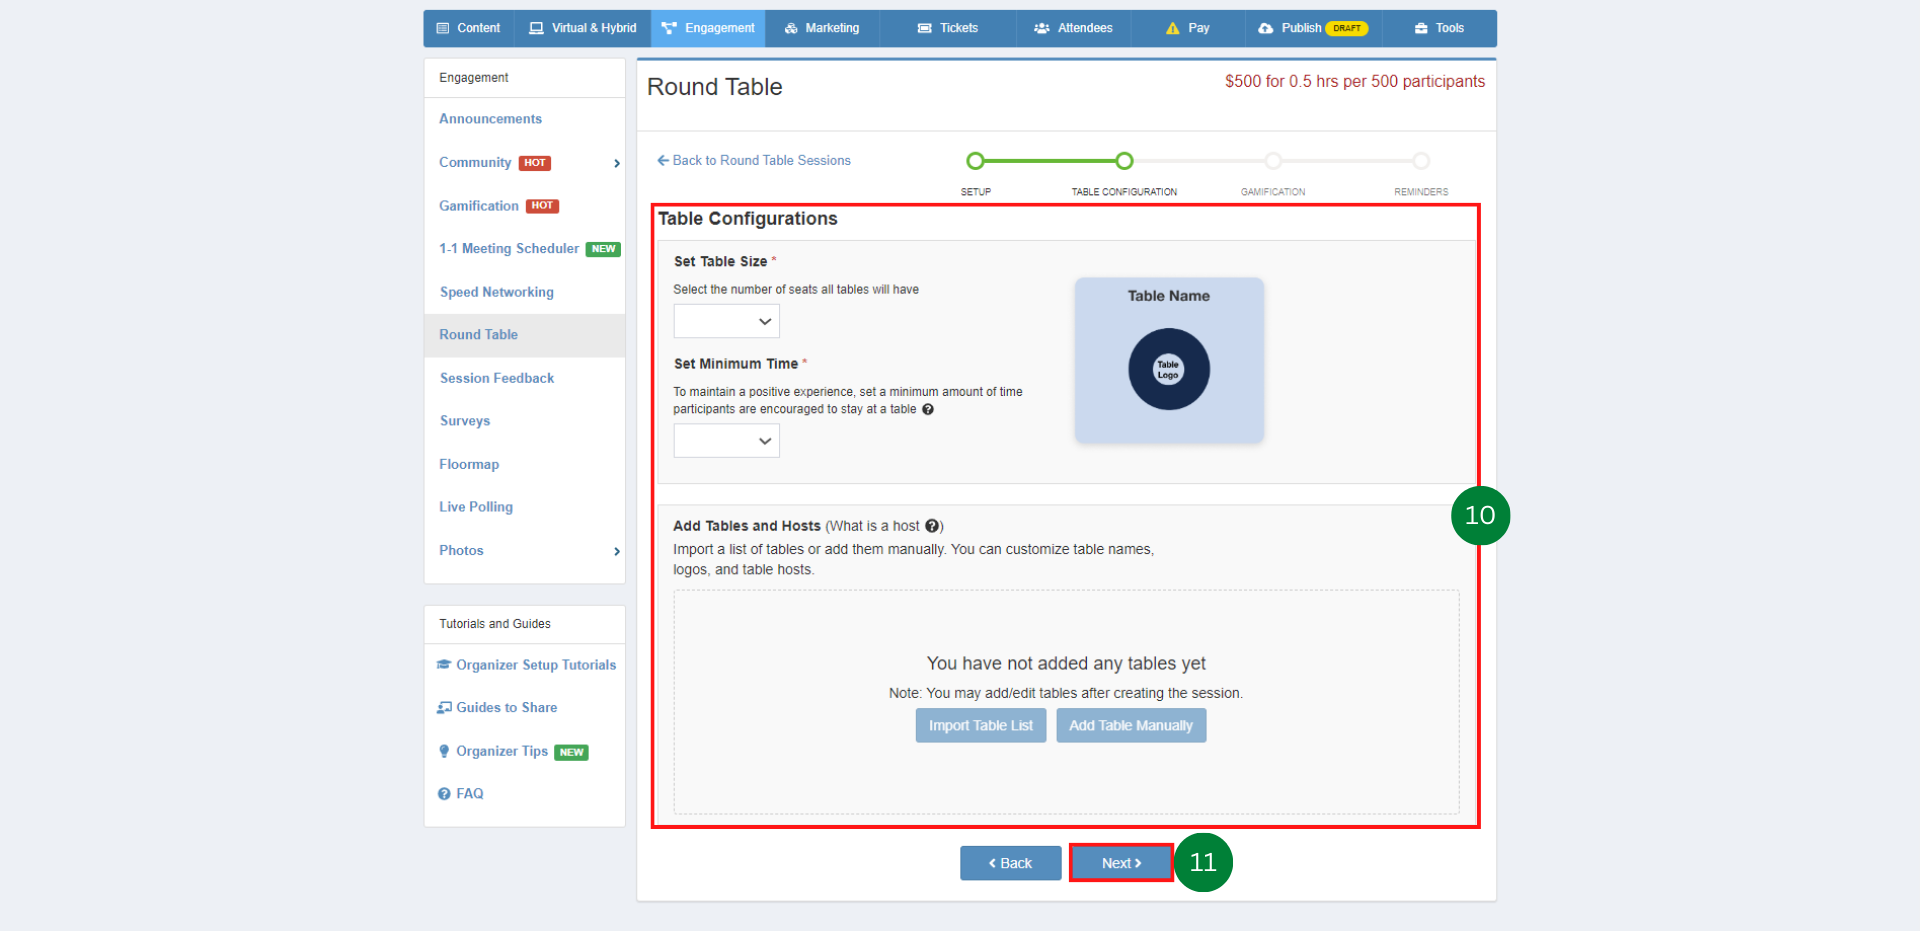The width and height of the screenshot is (1920, 931).
Task: Click the Engagement networking icon
Action: click(x=668, y=28)
